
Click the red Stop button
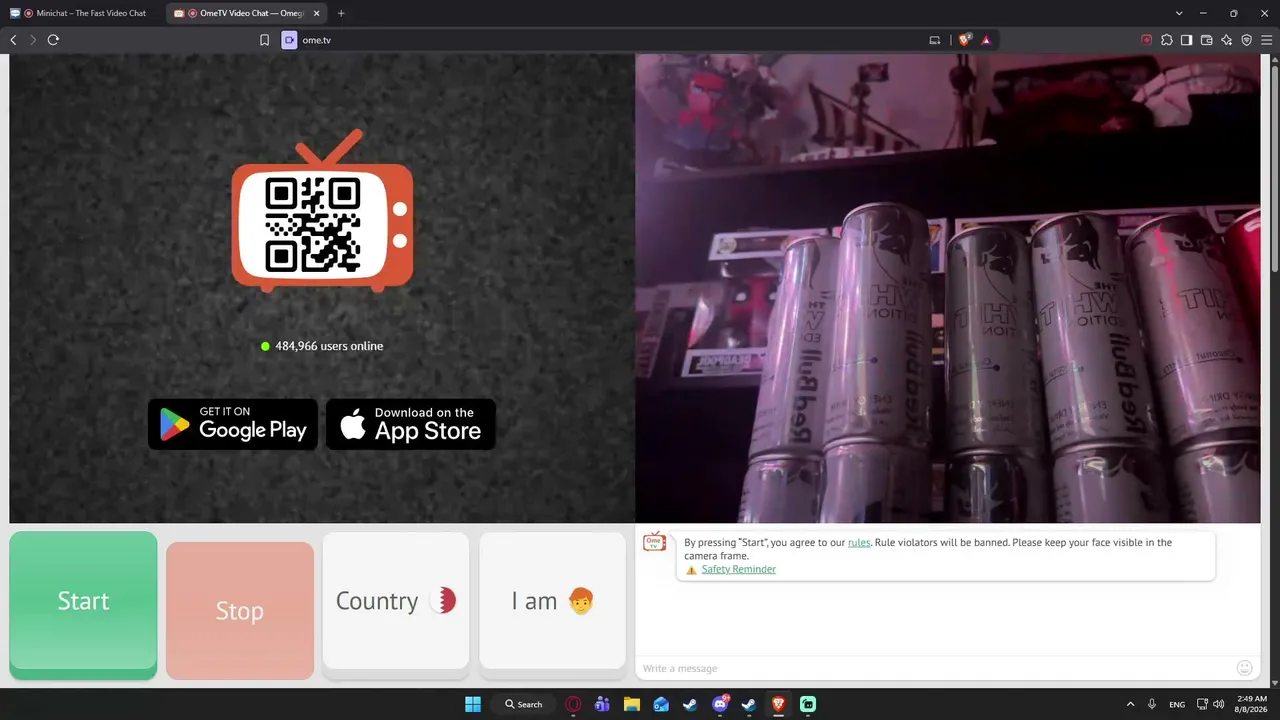tap(240, 611)
